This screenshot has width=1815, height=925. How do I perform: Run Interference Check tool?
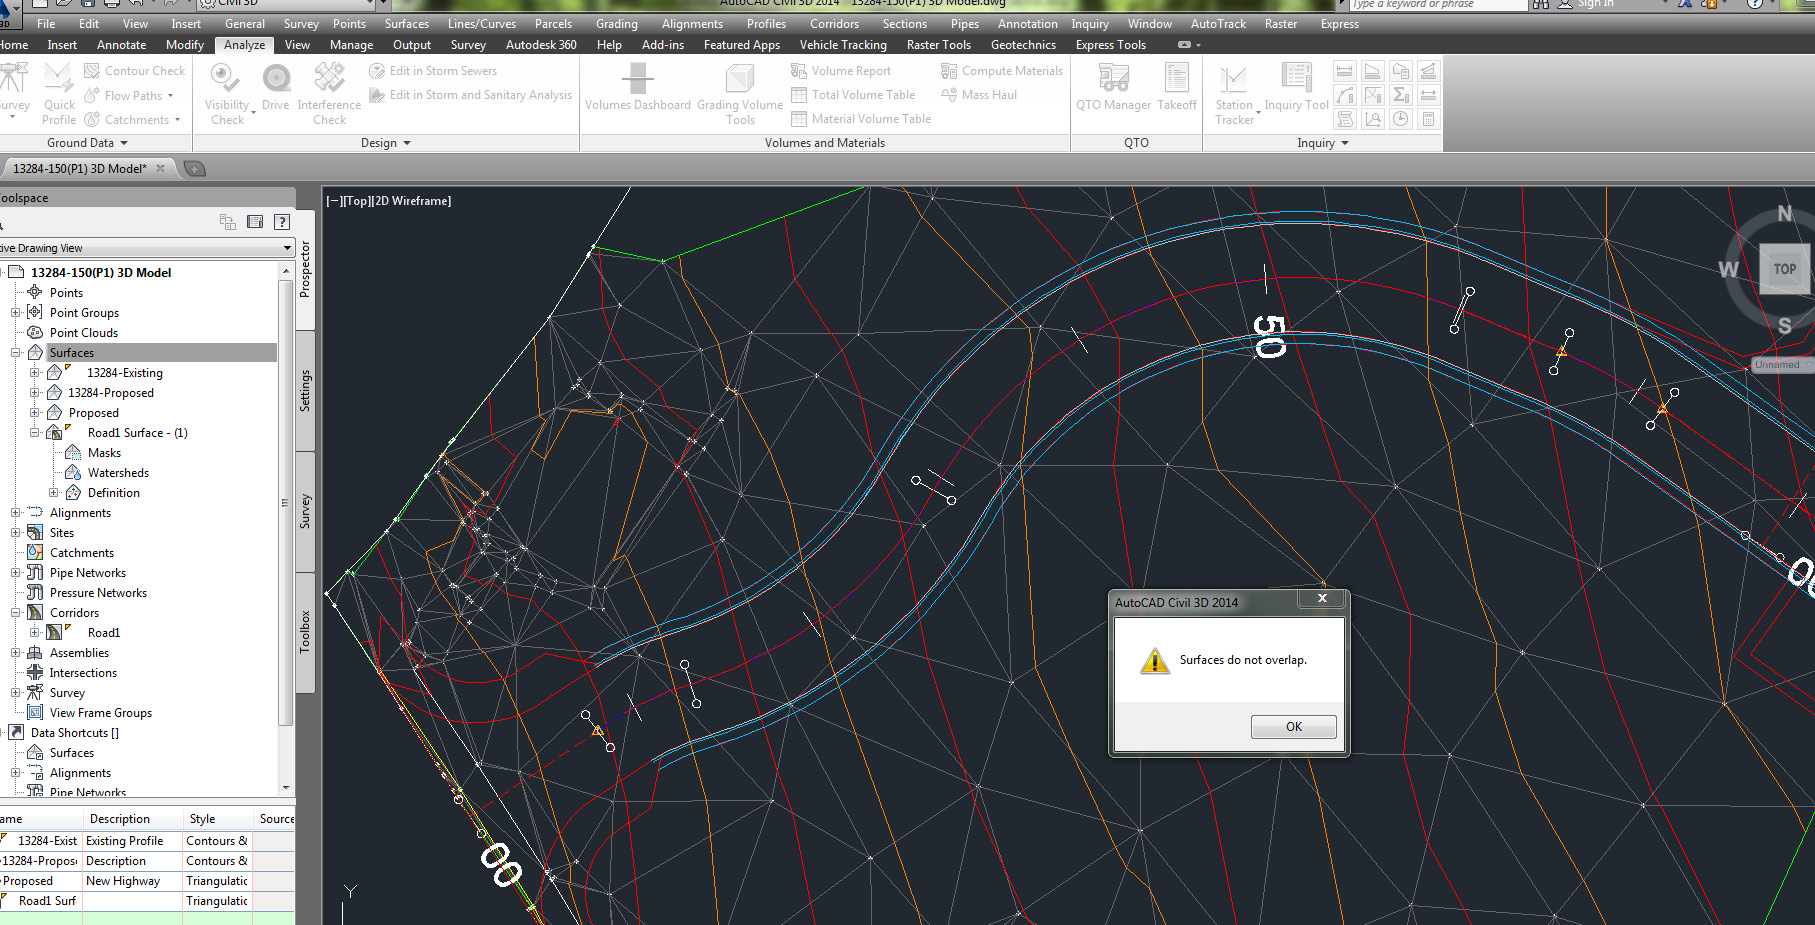329,94
